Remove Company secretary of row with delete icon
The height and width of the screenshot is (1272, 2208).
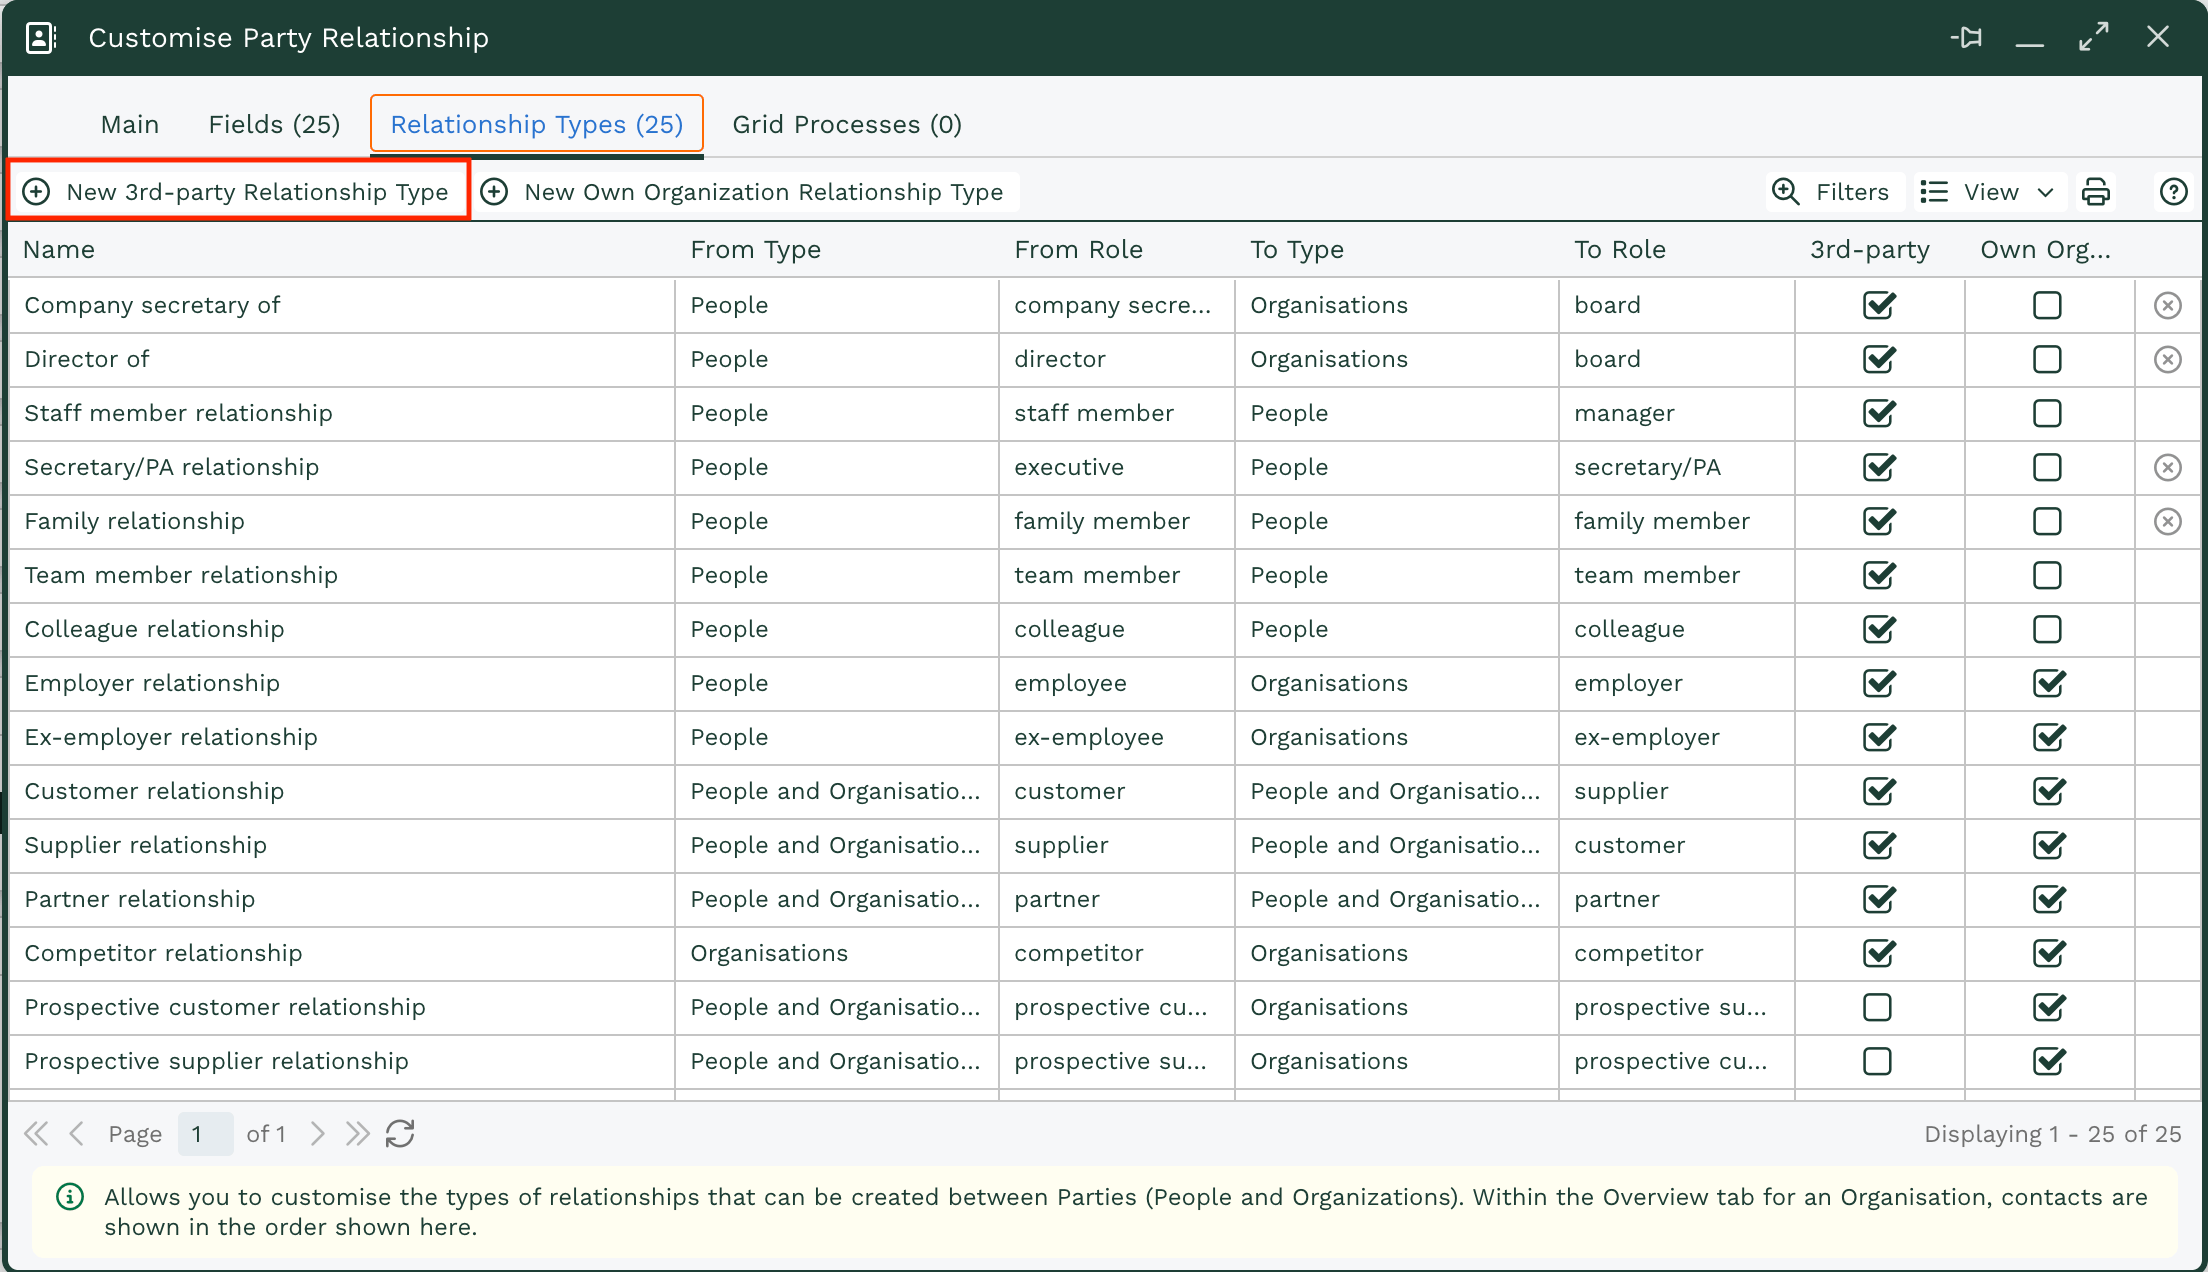pyautogui.click(x=2167, y=305)
